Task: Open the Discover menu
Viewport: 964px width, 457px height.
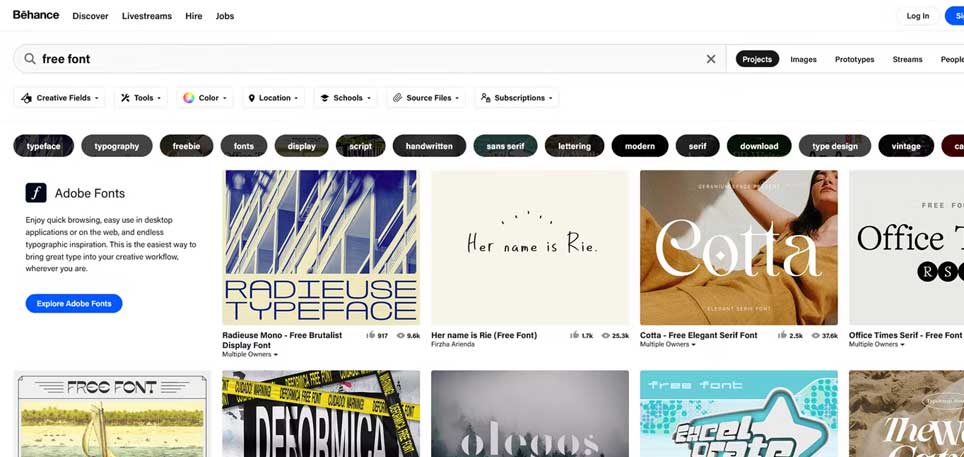Action: 90,16
